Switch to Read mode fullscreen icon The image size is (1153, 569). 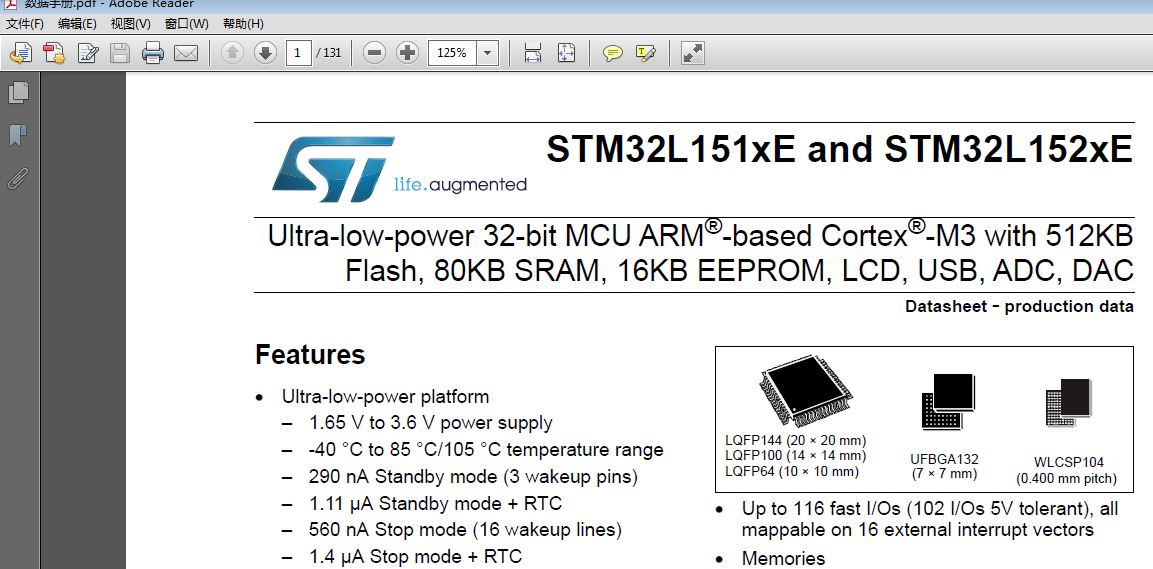tap(693, 53)
